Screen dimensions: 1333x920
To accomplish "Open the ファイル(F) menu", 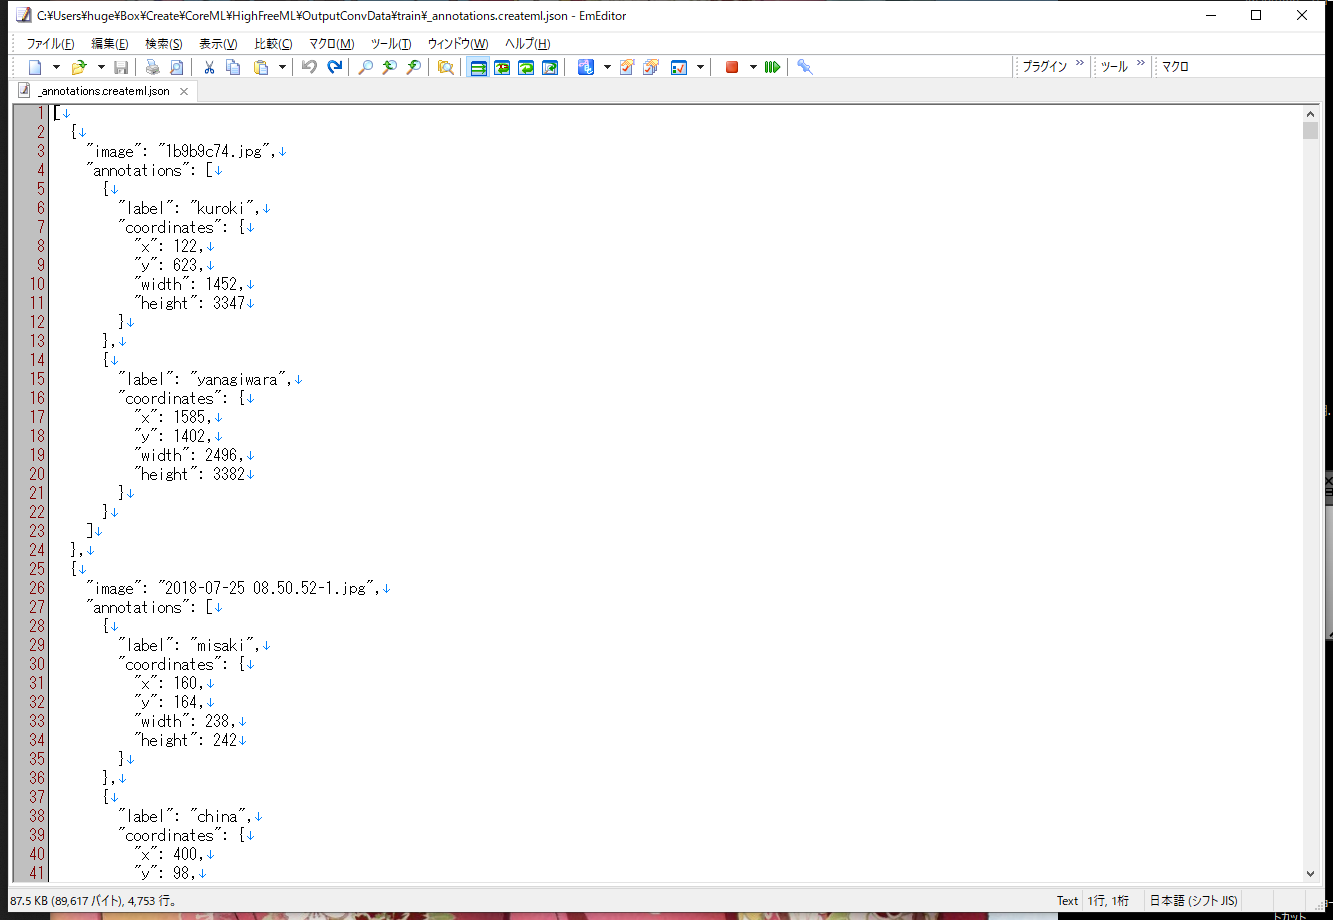I will click(50, 44).
